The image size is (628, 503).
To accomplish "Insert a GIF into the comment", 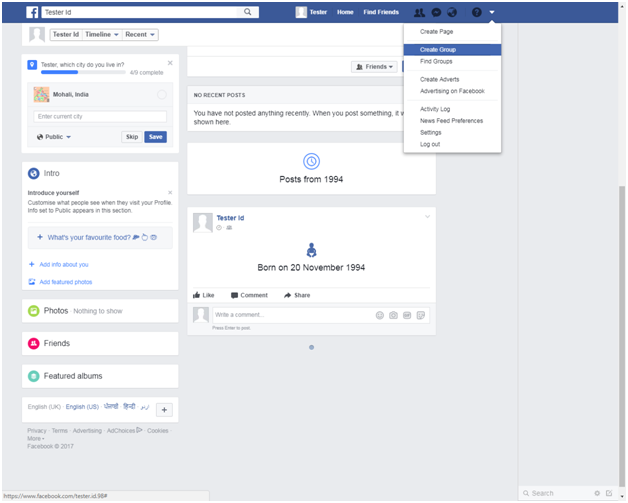I will tap(407, 315).
